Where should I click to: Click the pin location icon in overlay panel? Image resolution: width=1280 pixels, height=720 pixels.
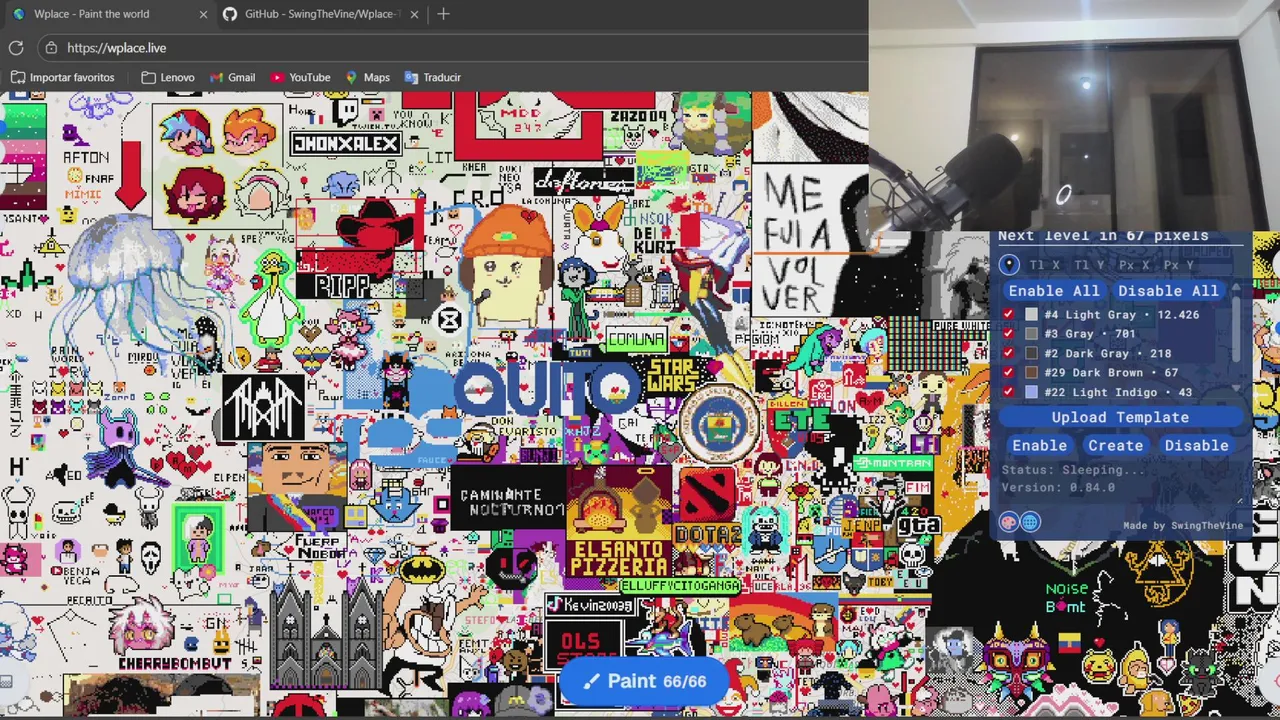(x=1009, y=265)
